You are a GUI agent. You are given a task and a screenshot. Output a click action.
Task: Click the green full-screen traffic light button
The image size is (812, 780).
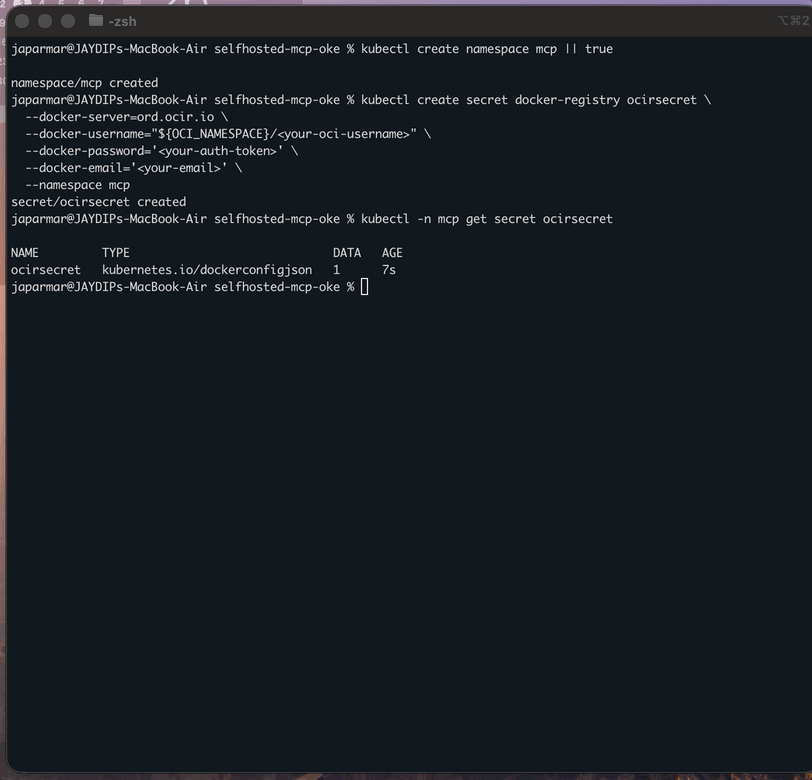[x=66, y=20]
